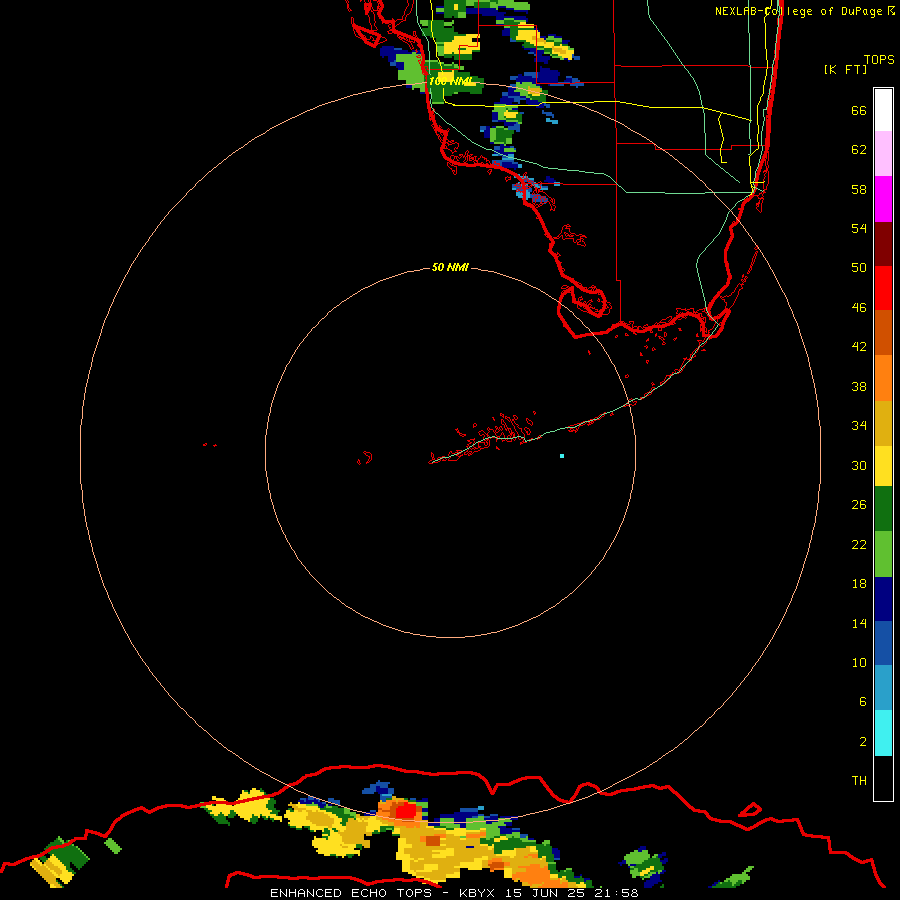Click the 38 value on the legend
Viewport: 900px width, 900px height.
tap(859, 386)
